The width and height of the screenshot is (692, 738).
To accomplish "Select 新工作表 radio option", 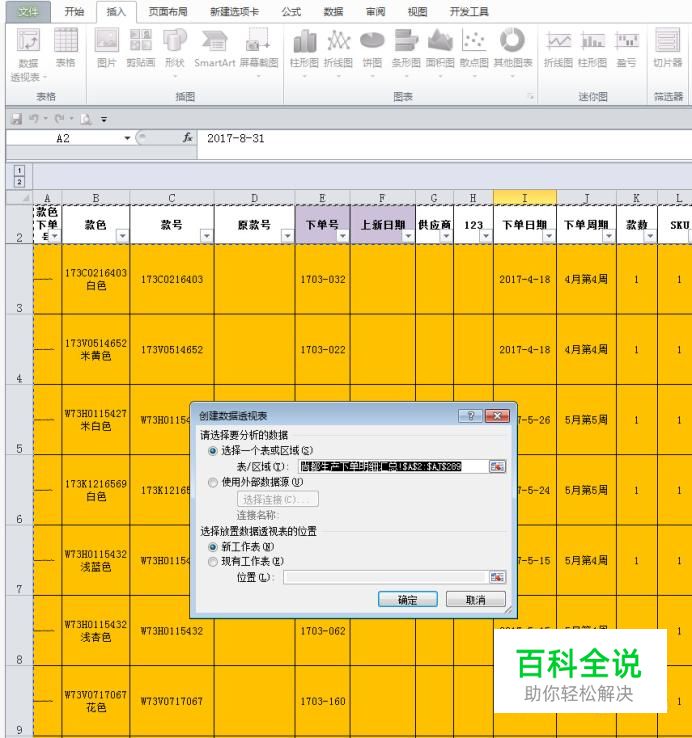I will pyautogui.click(x=213, y=547).
